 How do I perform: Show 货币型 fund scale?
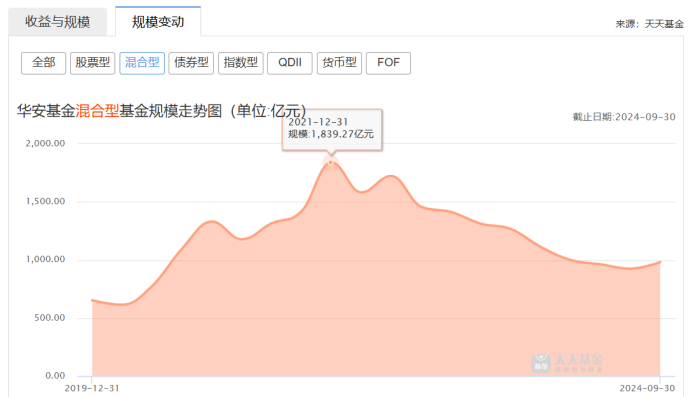click(339, 63)
